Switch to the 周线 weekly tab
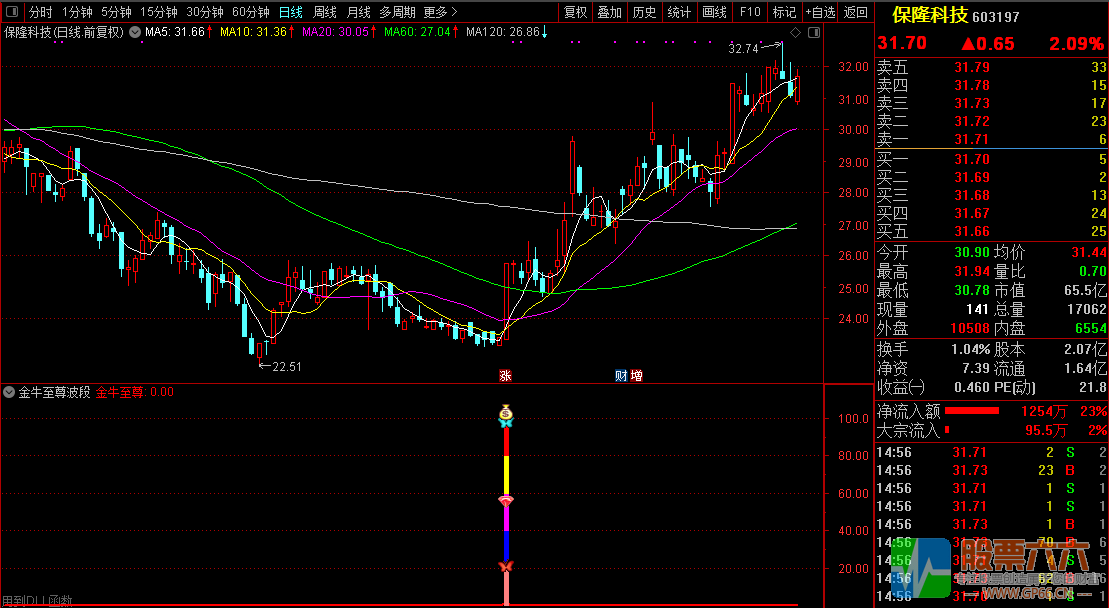The height and width of the screenshot is (608, 1109). 324,13
